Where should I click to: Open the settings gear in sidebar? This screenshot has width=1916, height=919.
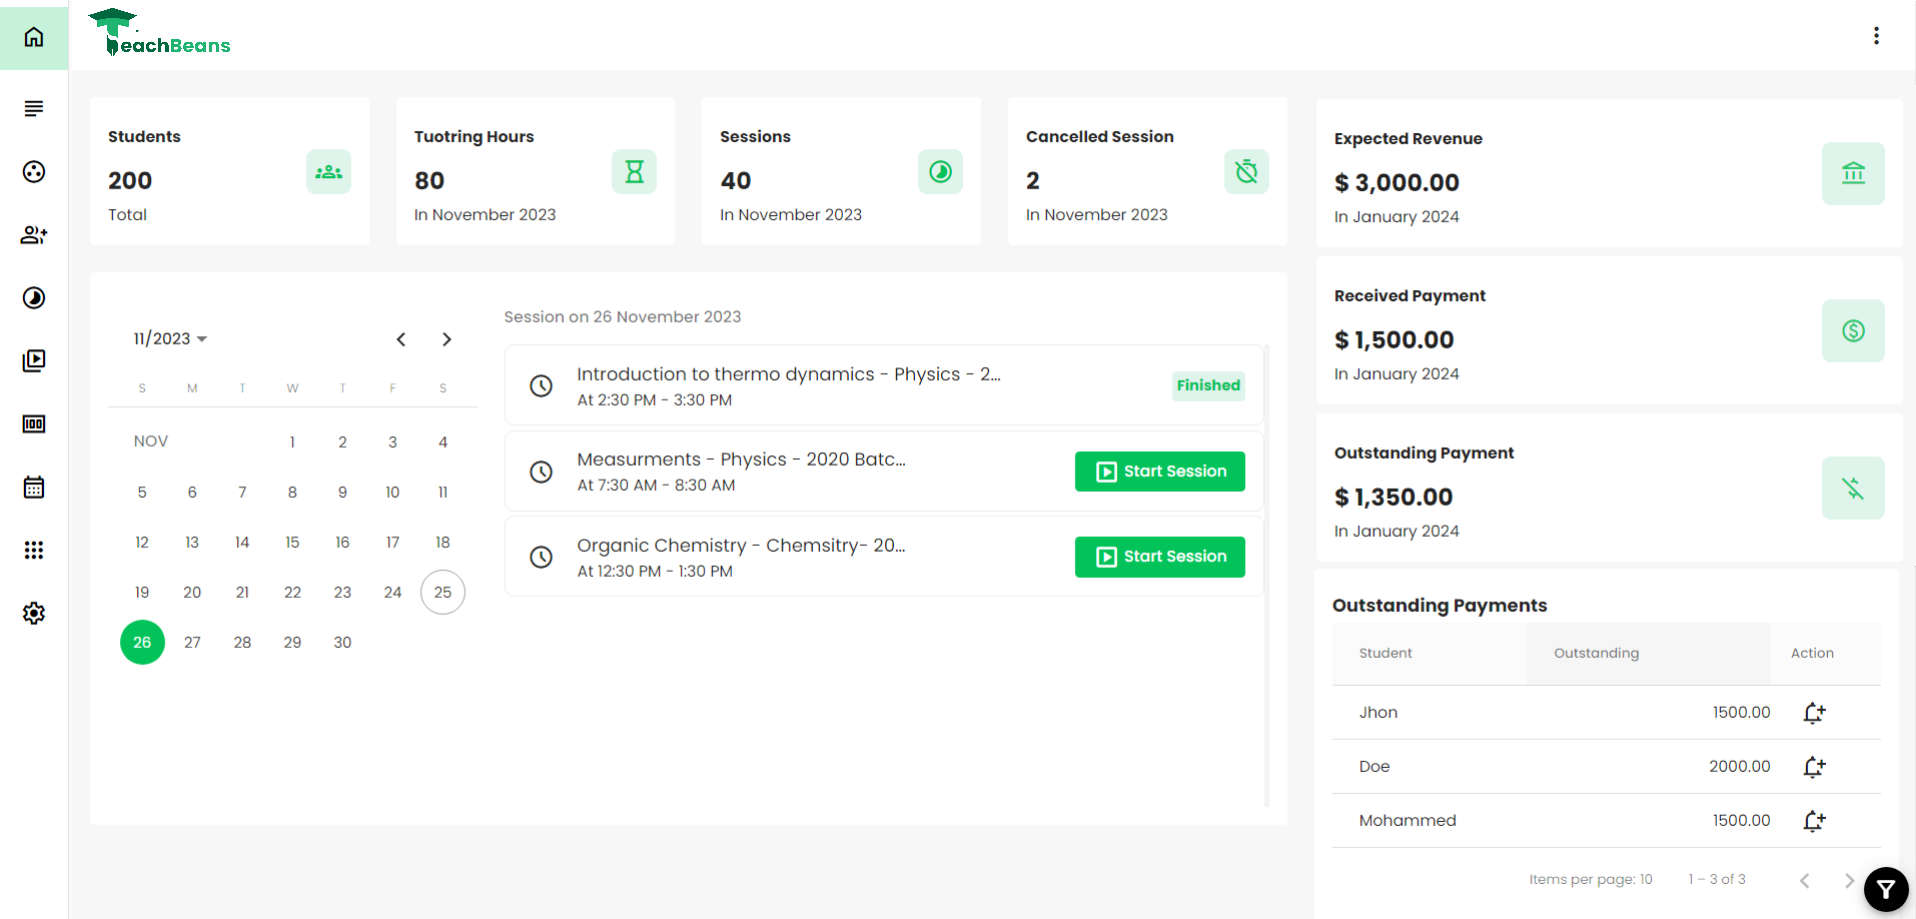coord(34,613)
